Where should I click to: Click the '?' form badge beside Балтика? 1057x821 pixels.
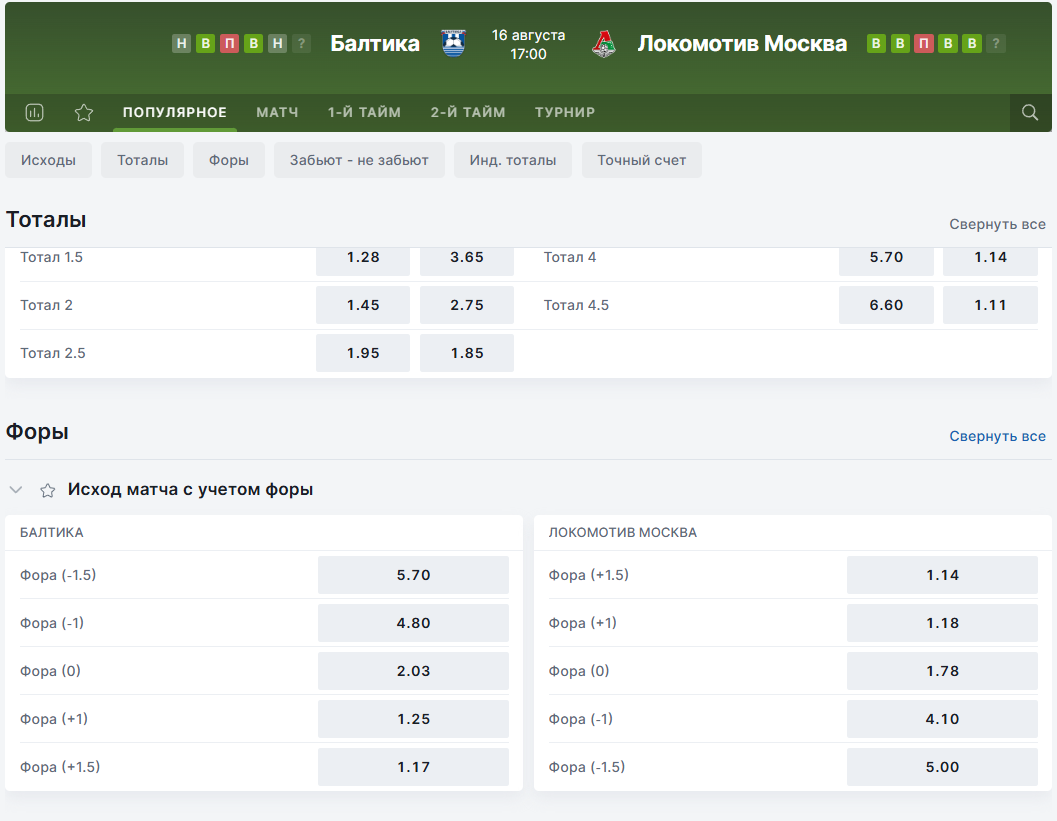coord(301,44)
